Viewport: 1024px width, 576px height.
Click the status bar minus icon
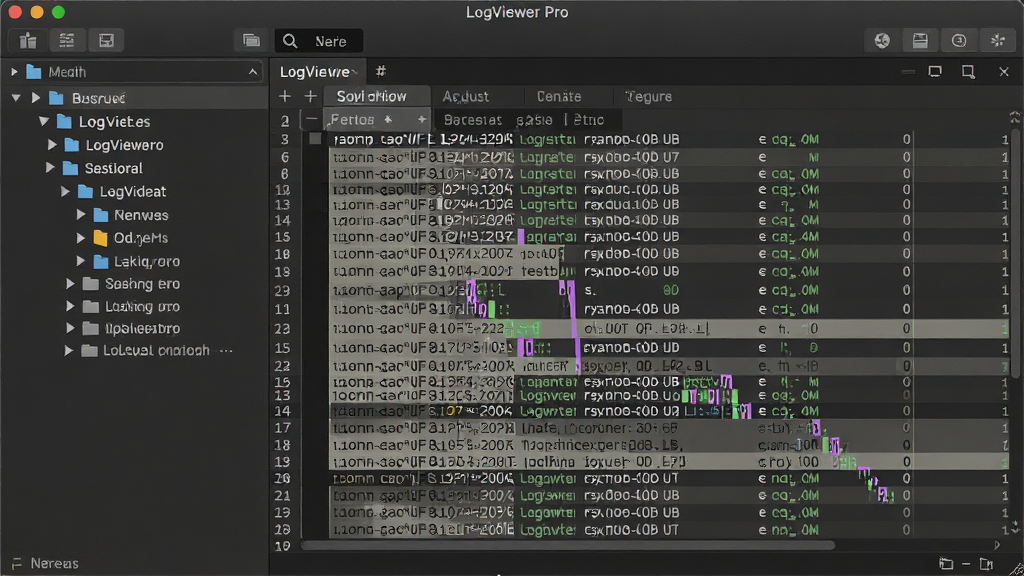[x=966, y=563]
